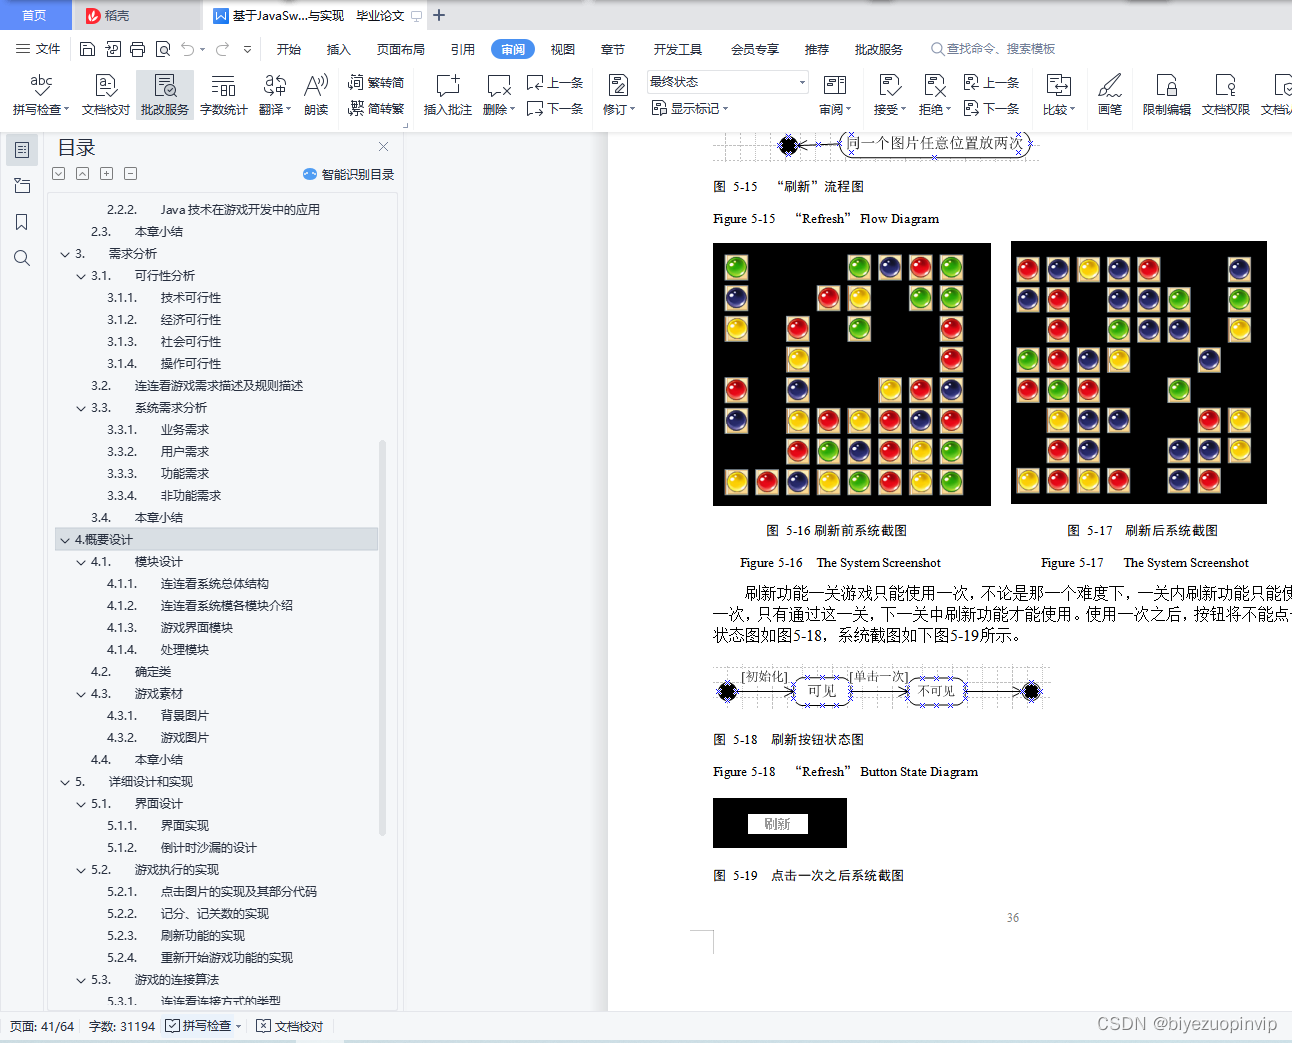The width and height of the screenshot is (1292, 1043).
Task: Click the document proofreading (文档校对) icon
Action: click(x=105, y=95)
